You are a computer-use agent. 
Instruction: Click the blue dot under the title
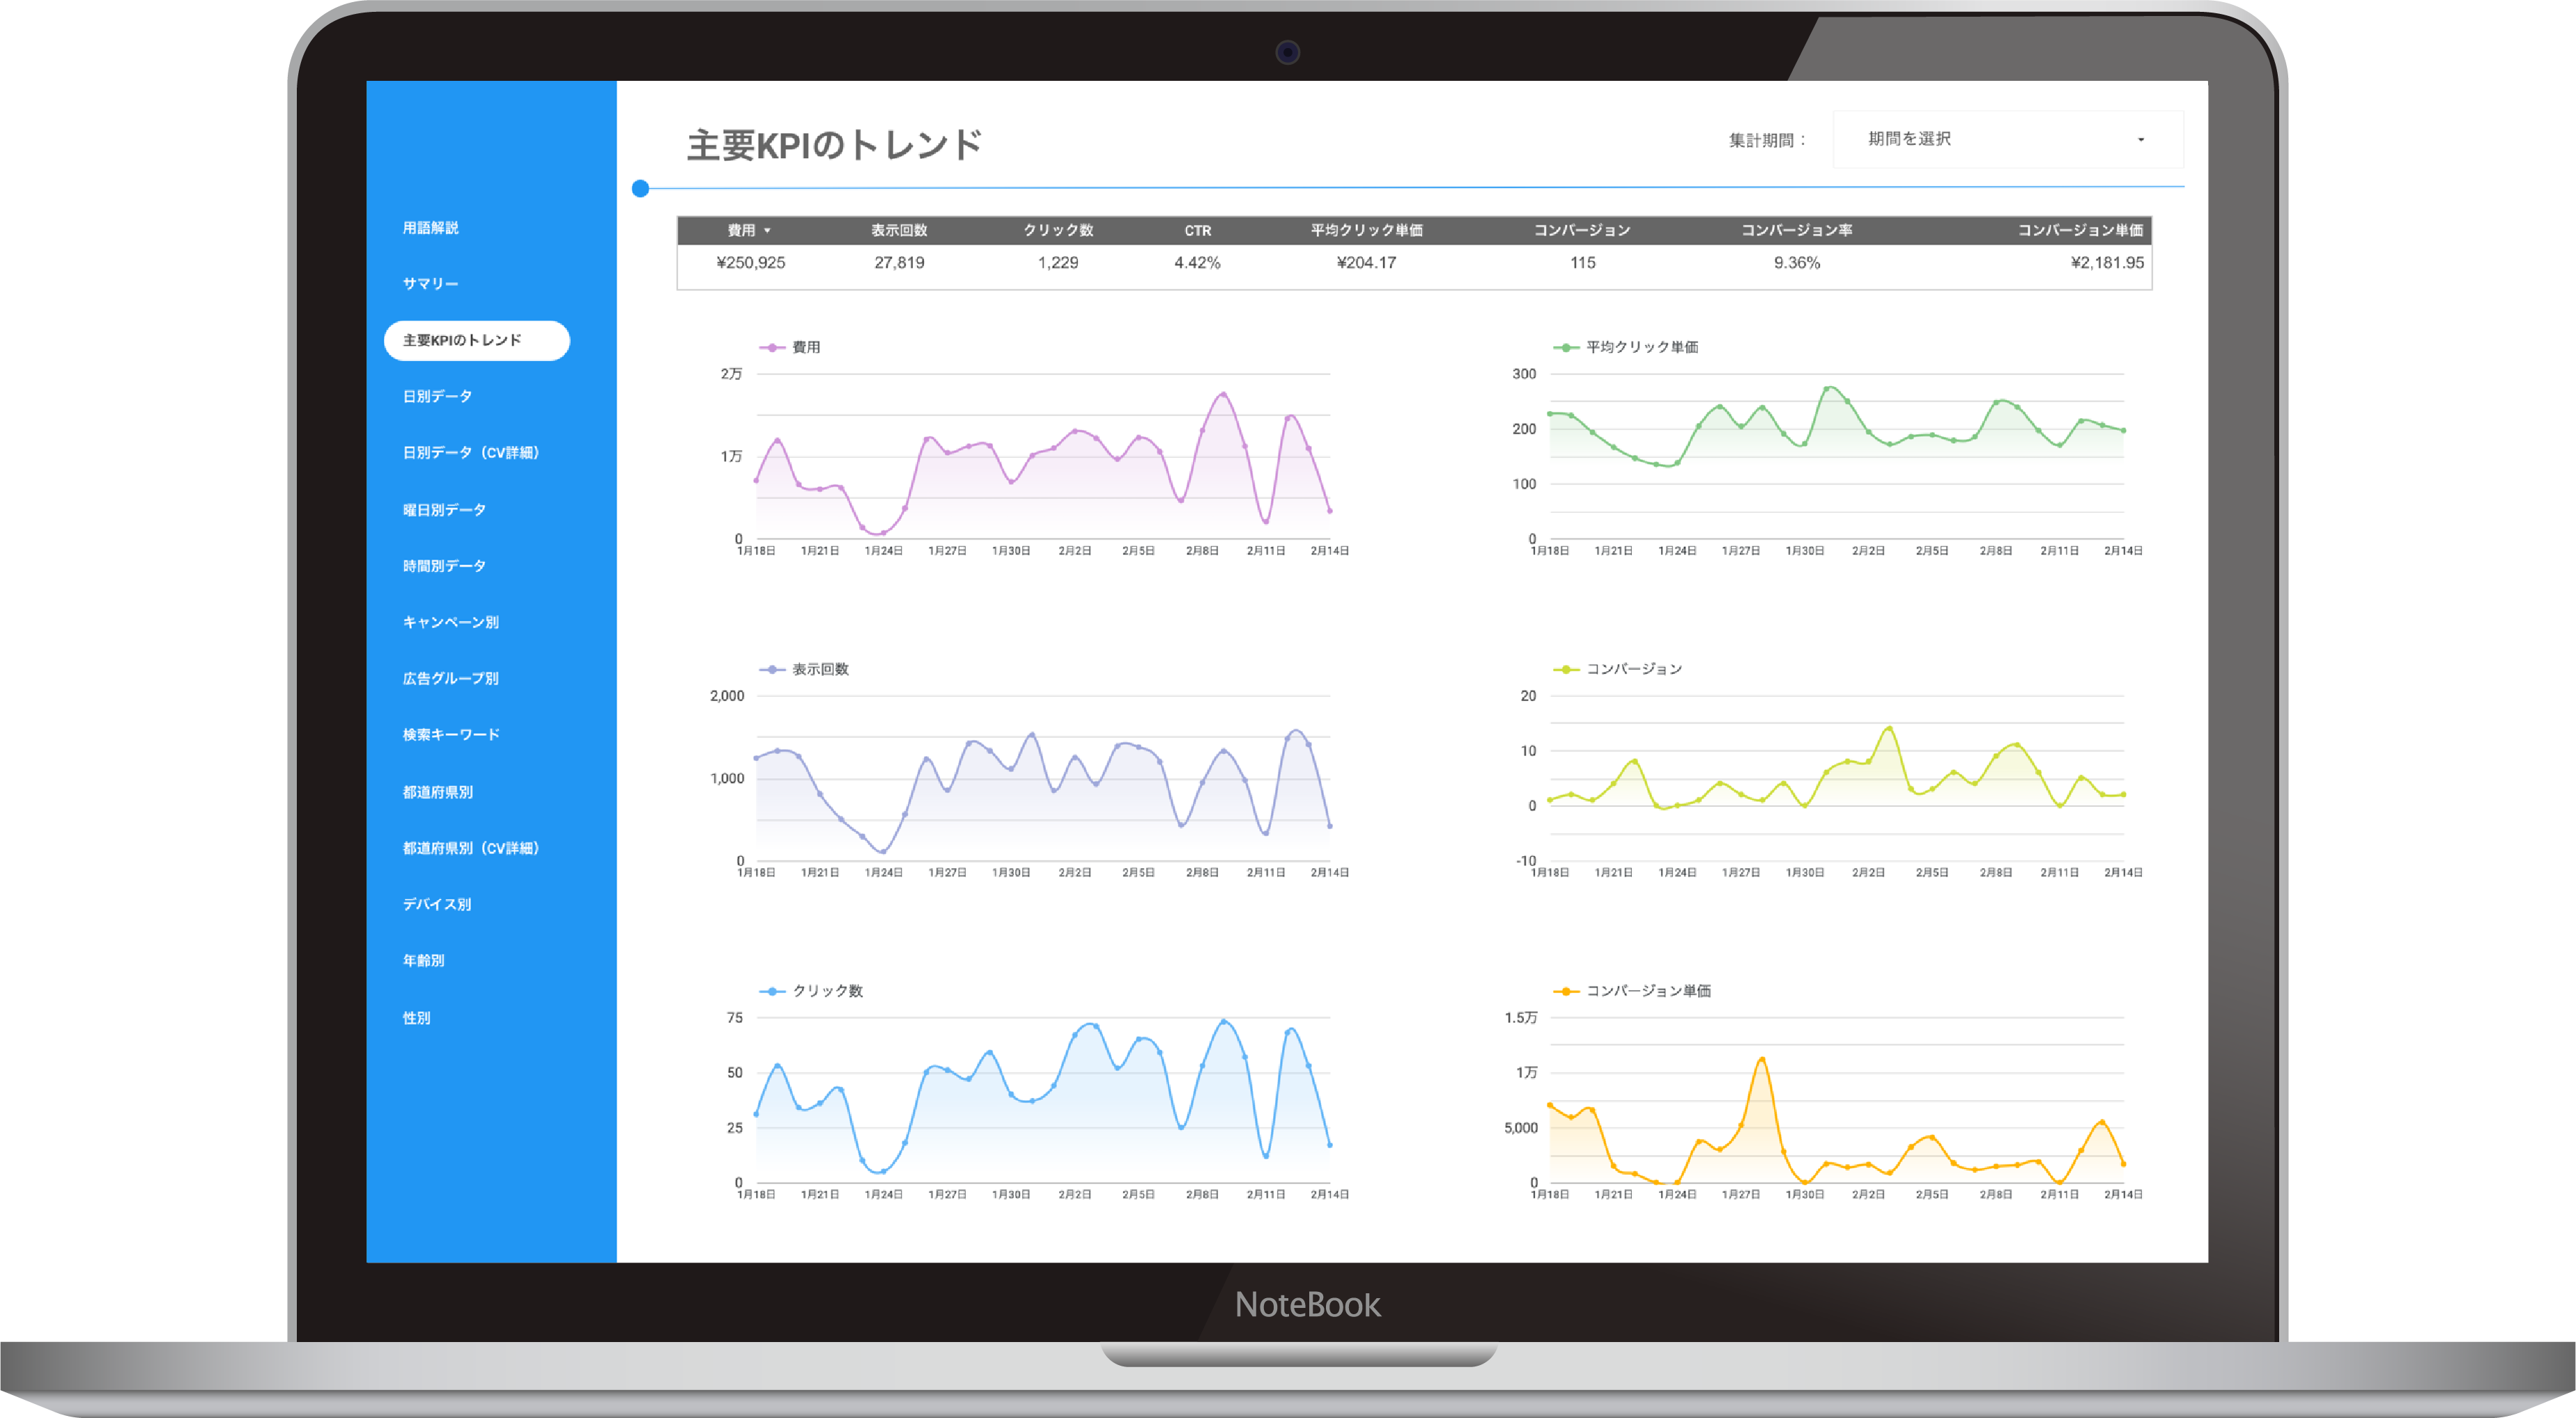[641, 188]
